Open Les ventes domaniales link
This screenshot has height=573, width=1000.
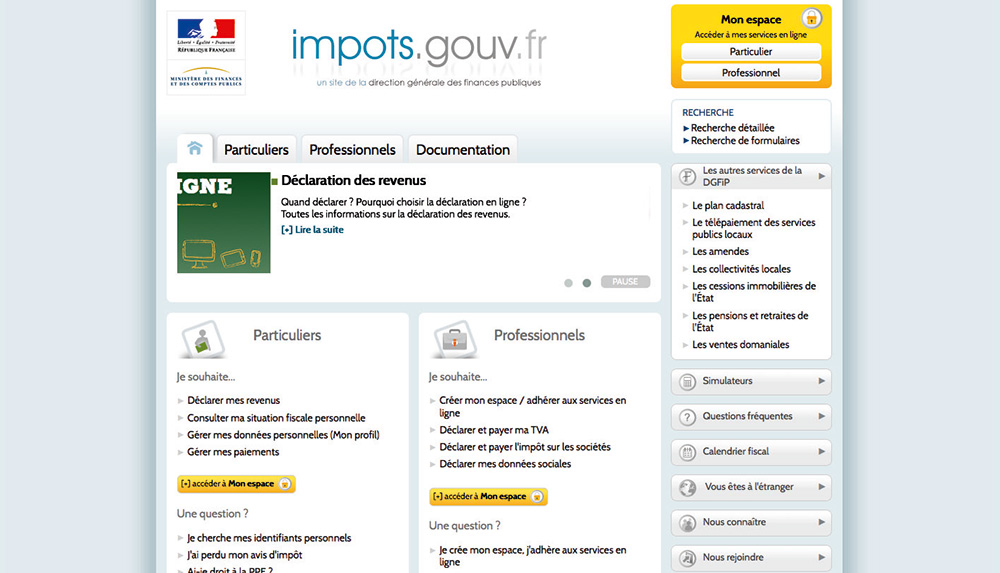740,345
